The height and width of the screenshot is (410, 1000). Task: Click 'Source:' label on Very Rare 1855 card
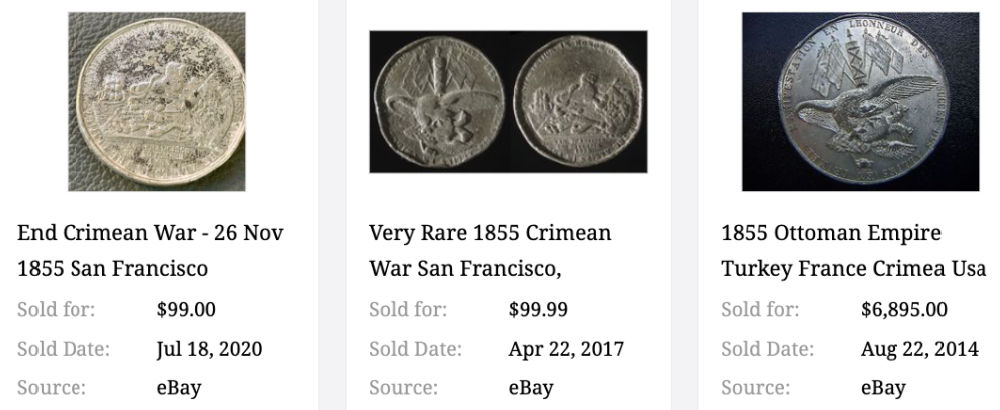402,388
